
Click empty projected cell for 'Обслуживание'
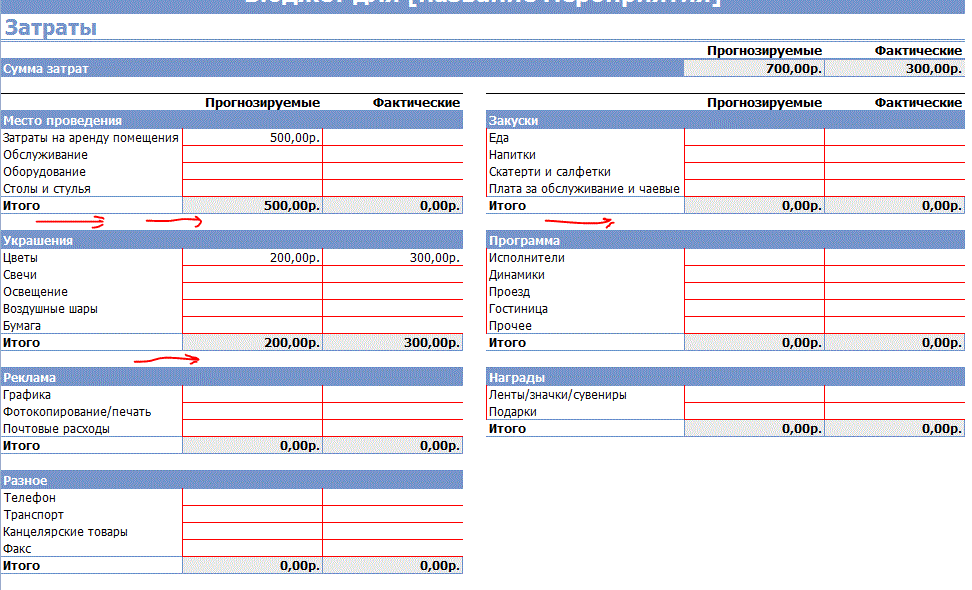coord(252,154)
